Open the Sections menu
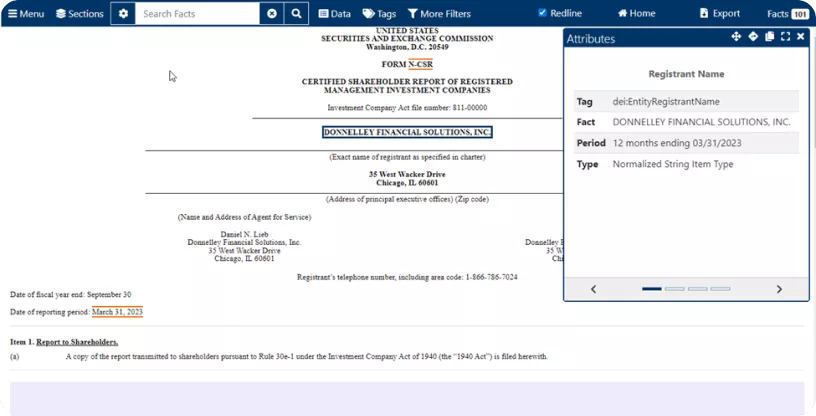 [80, 14]
